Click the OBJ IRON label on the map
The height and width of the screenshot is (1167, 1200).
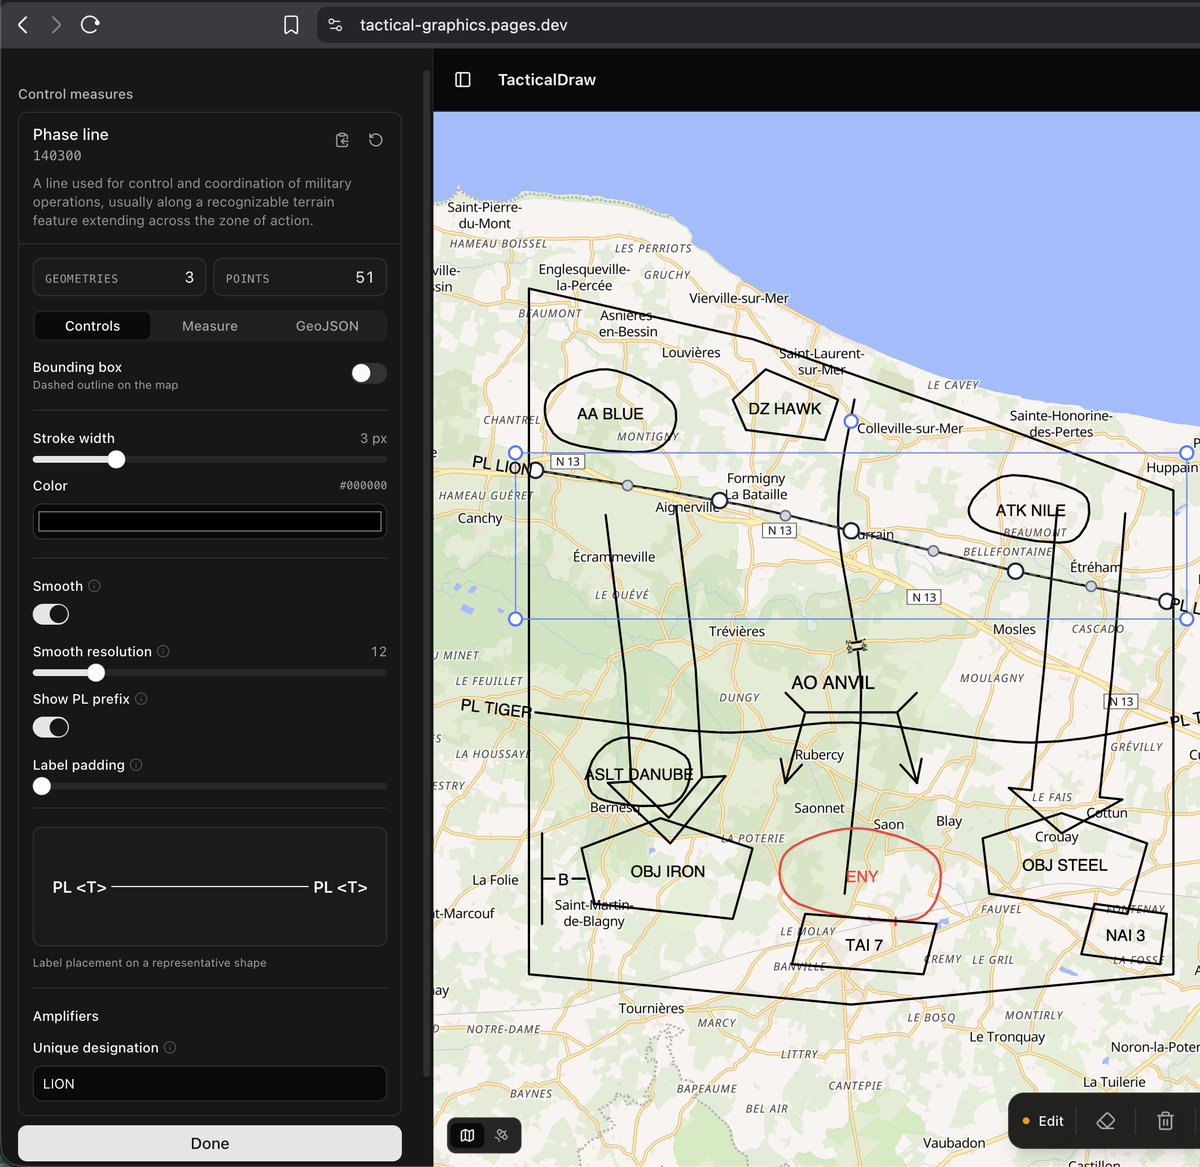pyautogui.click(x=668, y=872)
